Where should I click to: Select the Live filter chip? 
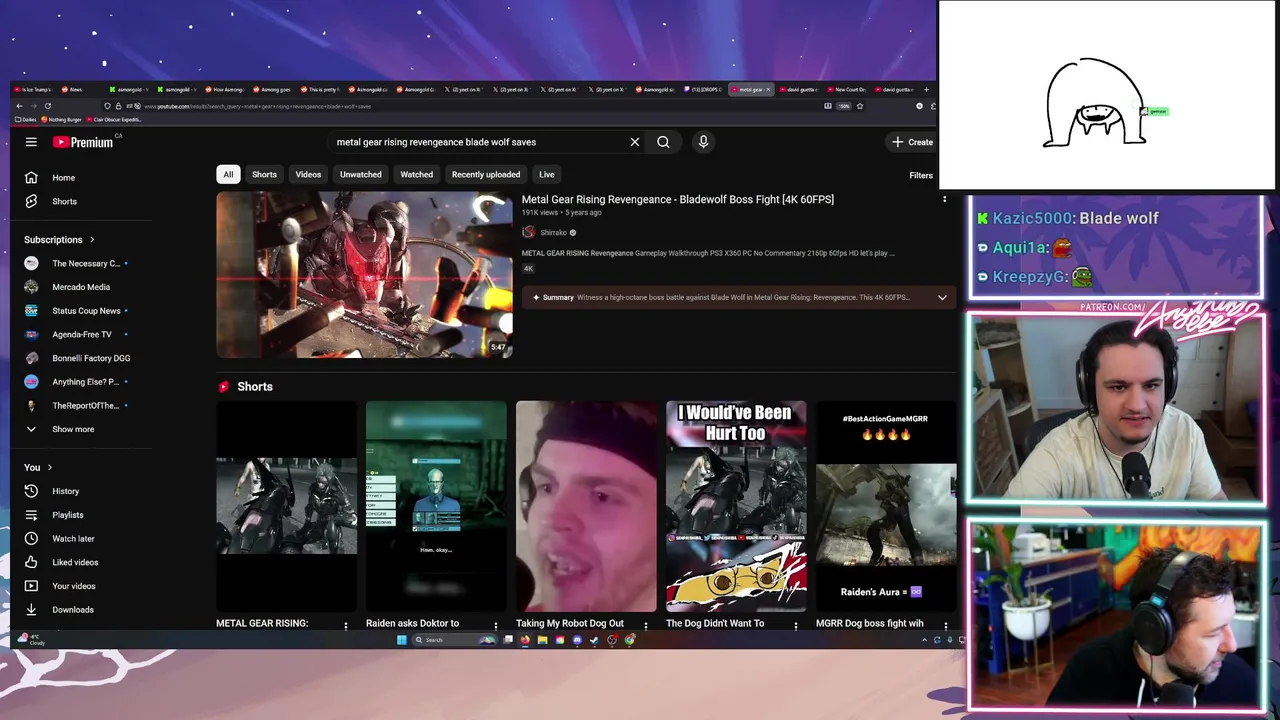547,174
